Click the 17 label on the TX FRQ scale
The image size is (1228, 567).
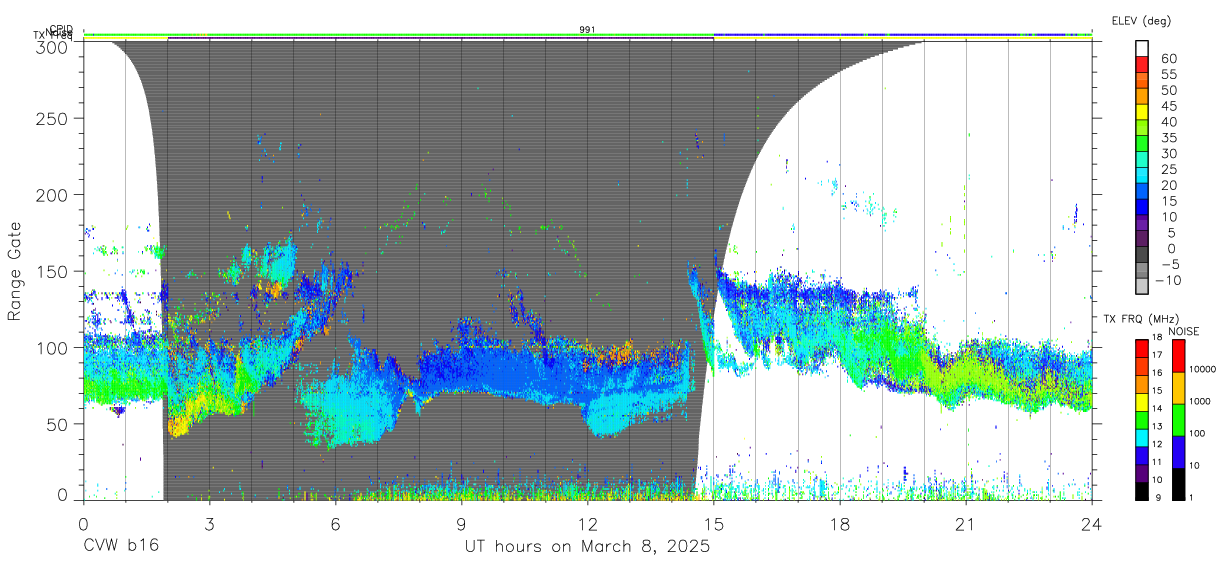pos(1157,355)
